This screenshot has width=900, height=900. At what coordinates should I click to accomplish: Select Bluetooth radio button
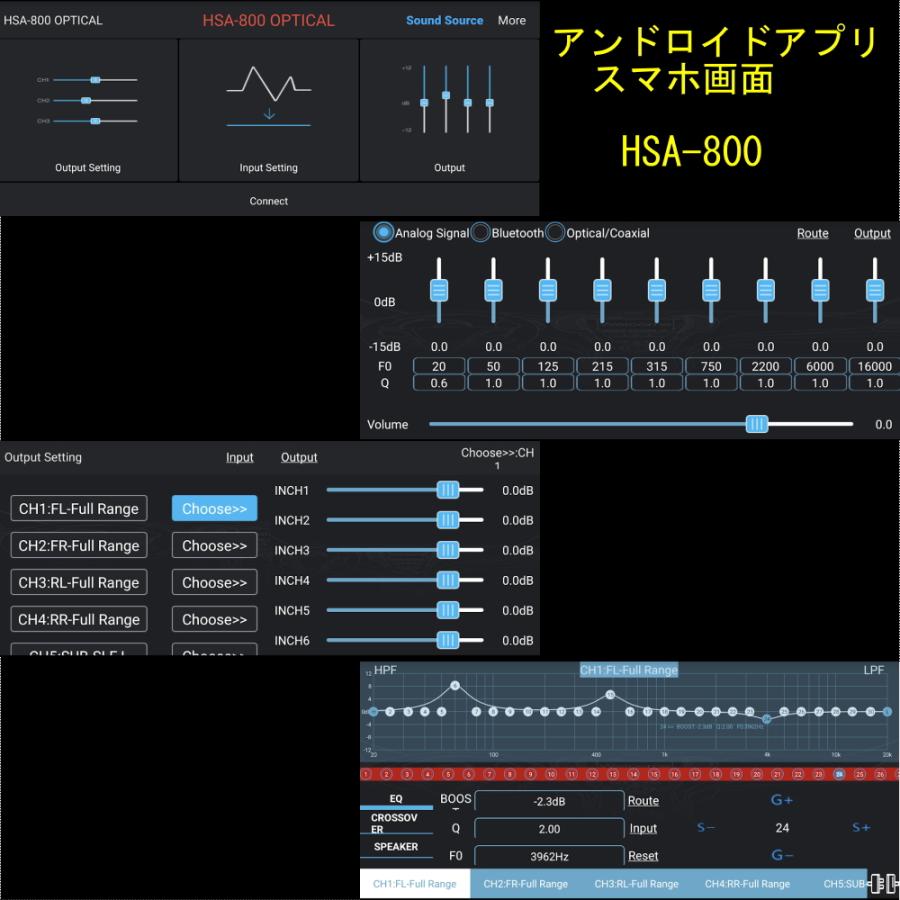pos(480,233)
